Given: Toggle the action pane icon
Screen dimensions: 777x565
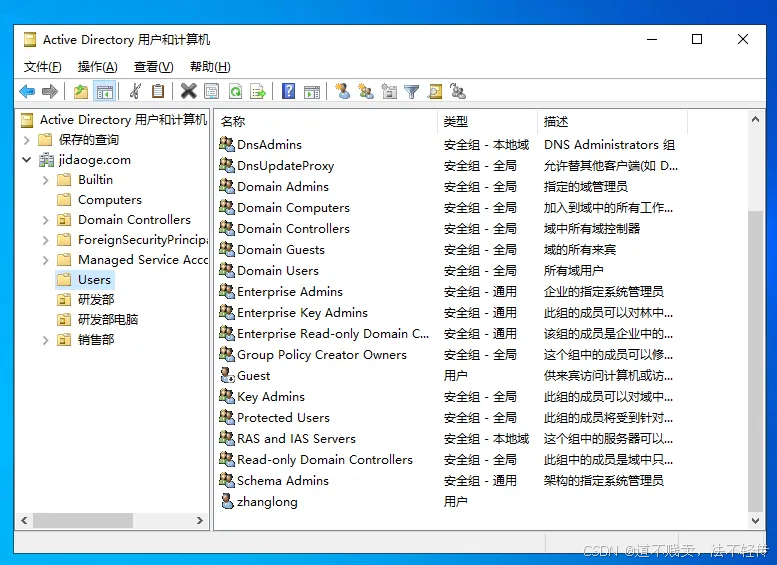Looking at the screenshot, I should [312, 91].
